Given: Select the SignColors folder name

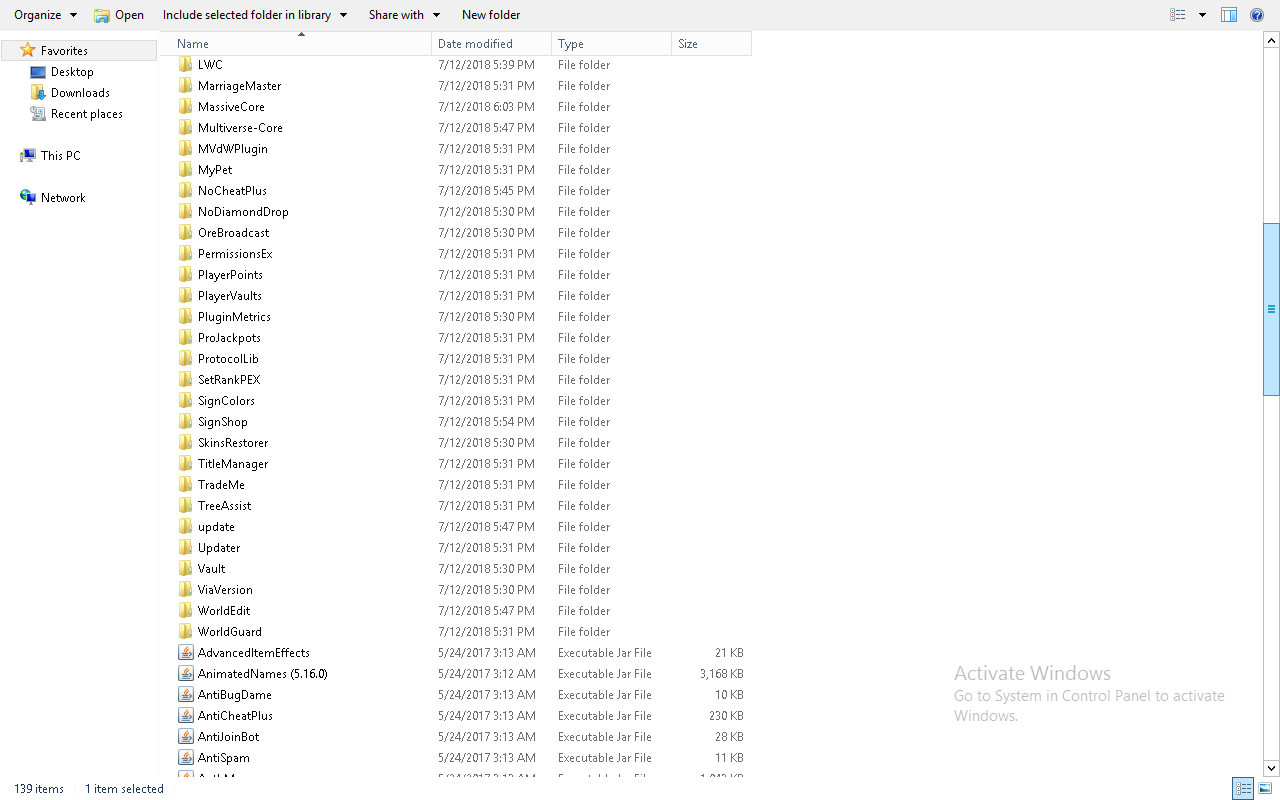Looking at the screenshot, I should [226, 401].
